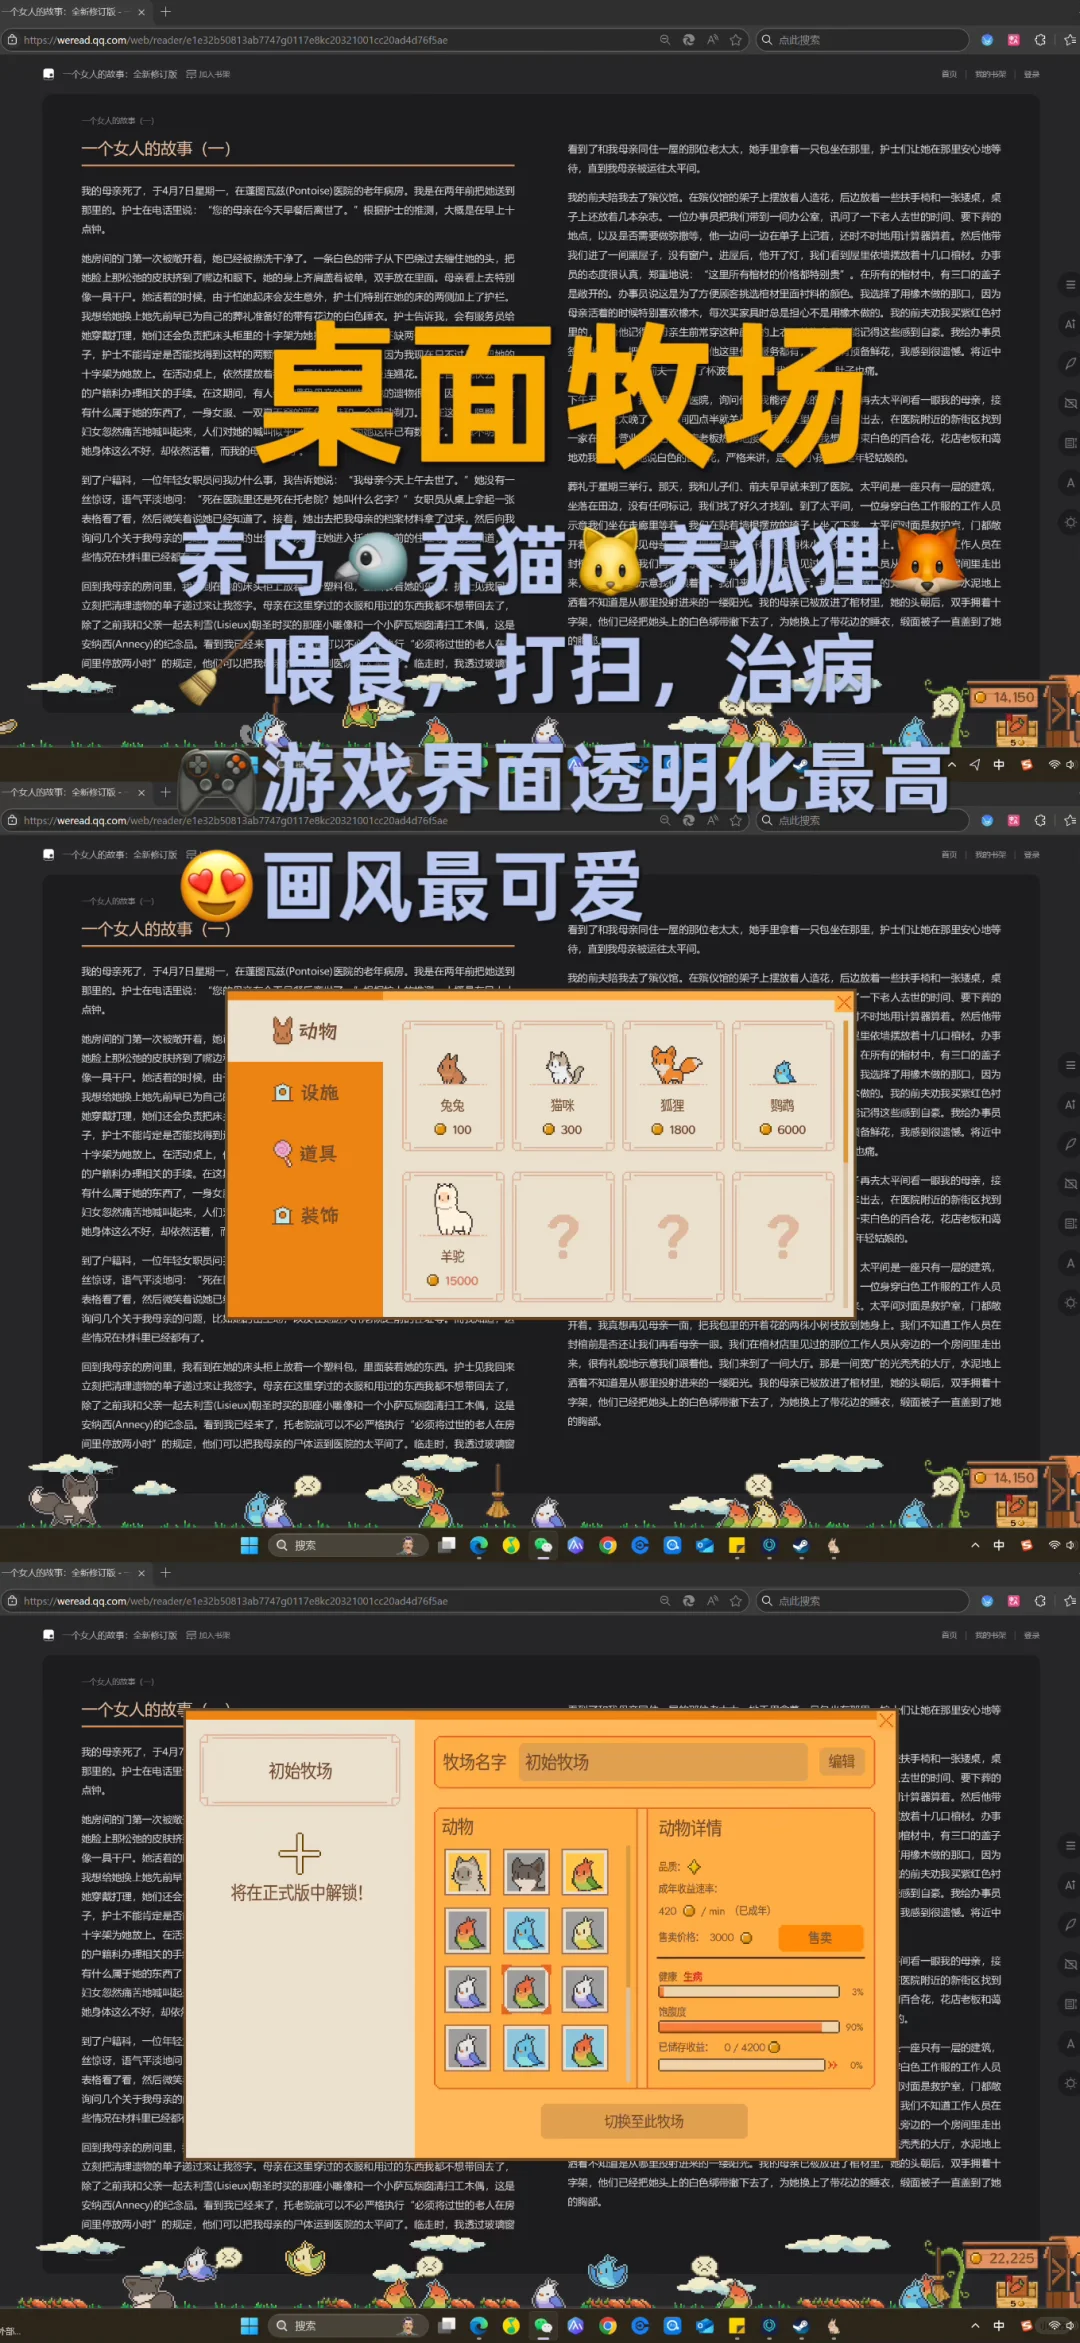The height and width of the screenshot is (2343, 1080).
Task: Click the plus icon for new farm
Action: pos(300,1853)
